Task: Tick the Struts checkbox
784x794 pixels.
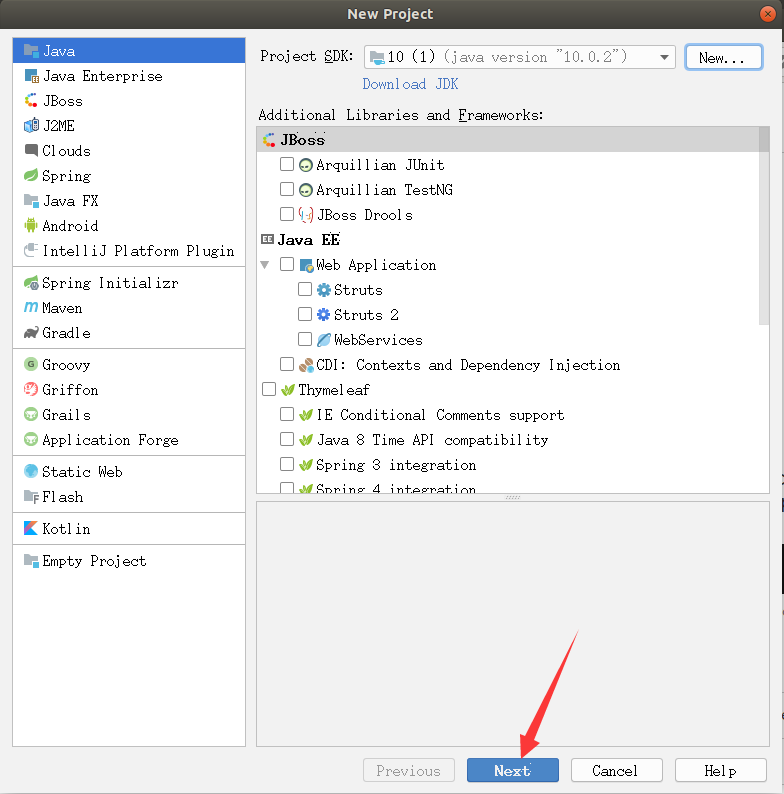Action: coord(305,289)
